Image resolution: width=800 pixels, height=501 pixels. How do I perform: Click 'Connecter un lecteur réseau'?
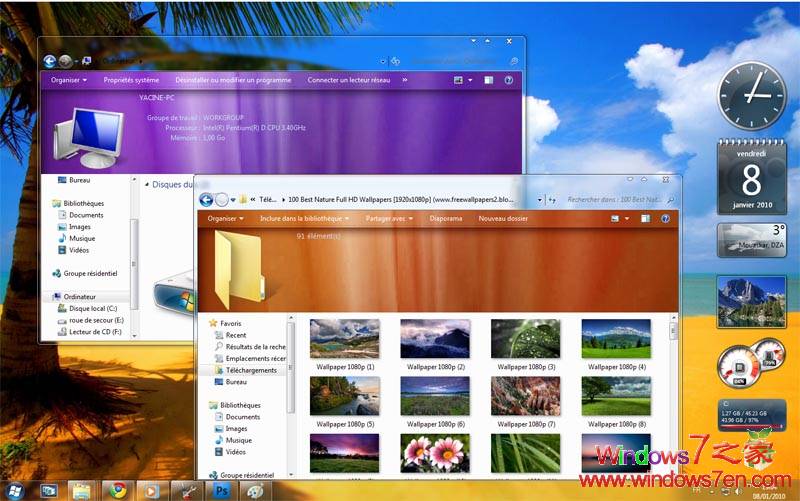[x=348, y=80]
